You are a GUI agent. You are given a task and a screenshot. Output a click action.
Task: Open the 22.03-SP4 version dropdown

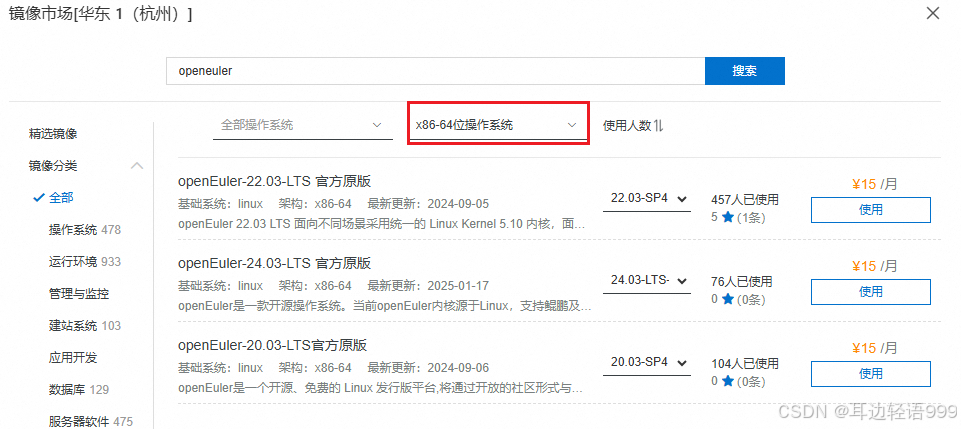(647, 199)
